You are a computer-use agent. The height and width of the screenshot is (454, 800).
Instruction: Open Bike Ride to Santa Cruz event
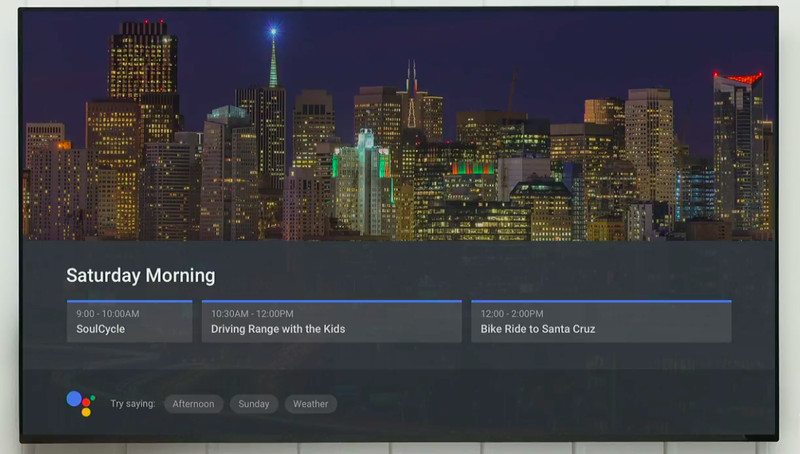(x=601, y=321)
